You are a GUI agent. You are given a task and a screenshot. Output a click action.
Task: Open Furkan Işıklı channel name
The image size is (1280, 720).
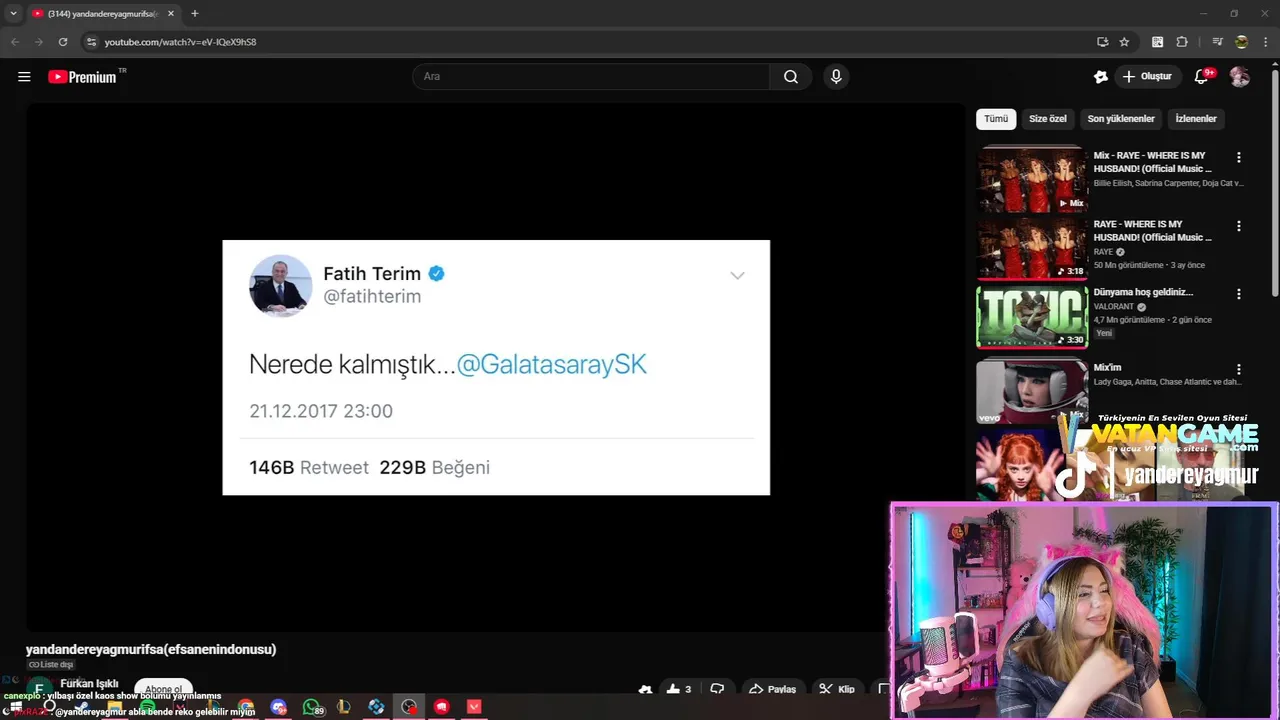tap(89, 684)
